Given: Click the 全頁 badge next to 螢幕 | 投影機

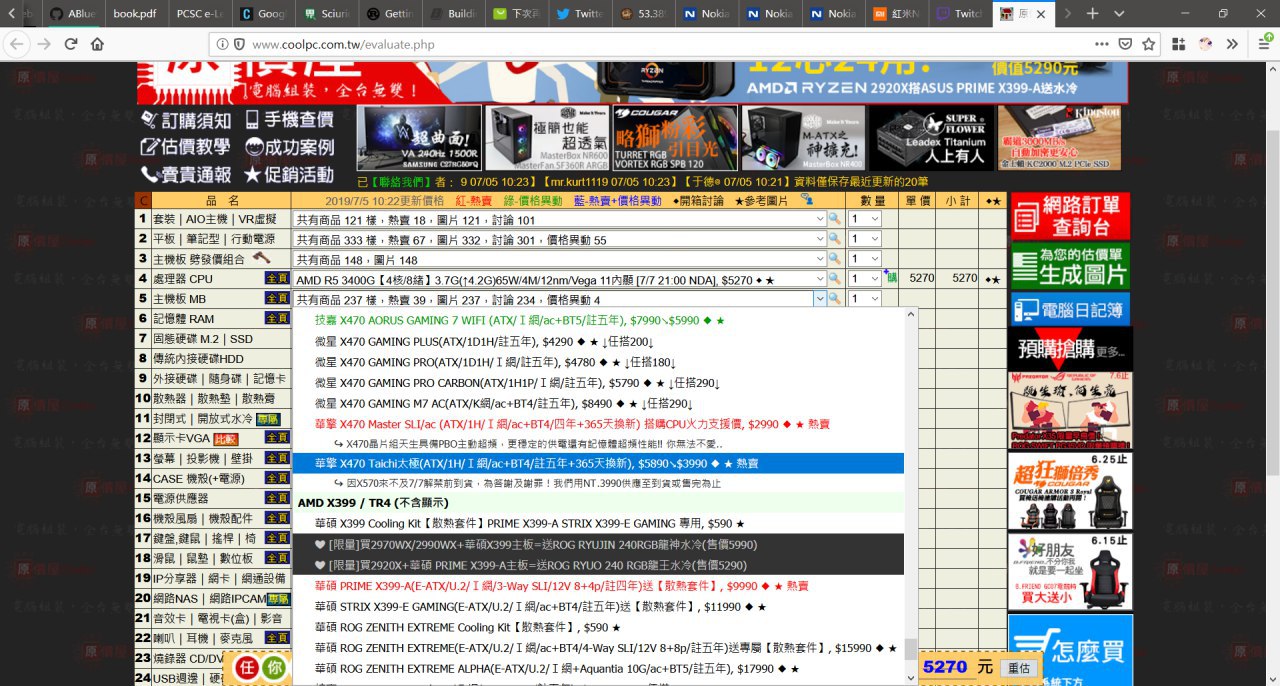Looking at the screenshot, I should [277, 458].
